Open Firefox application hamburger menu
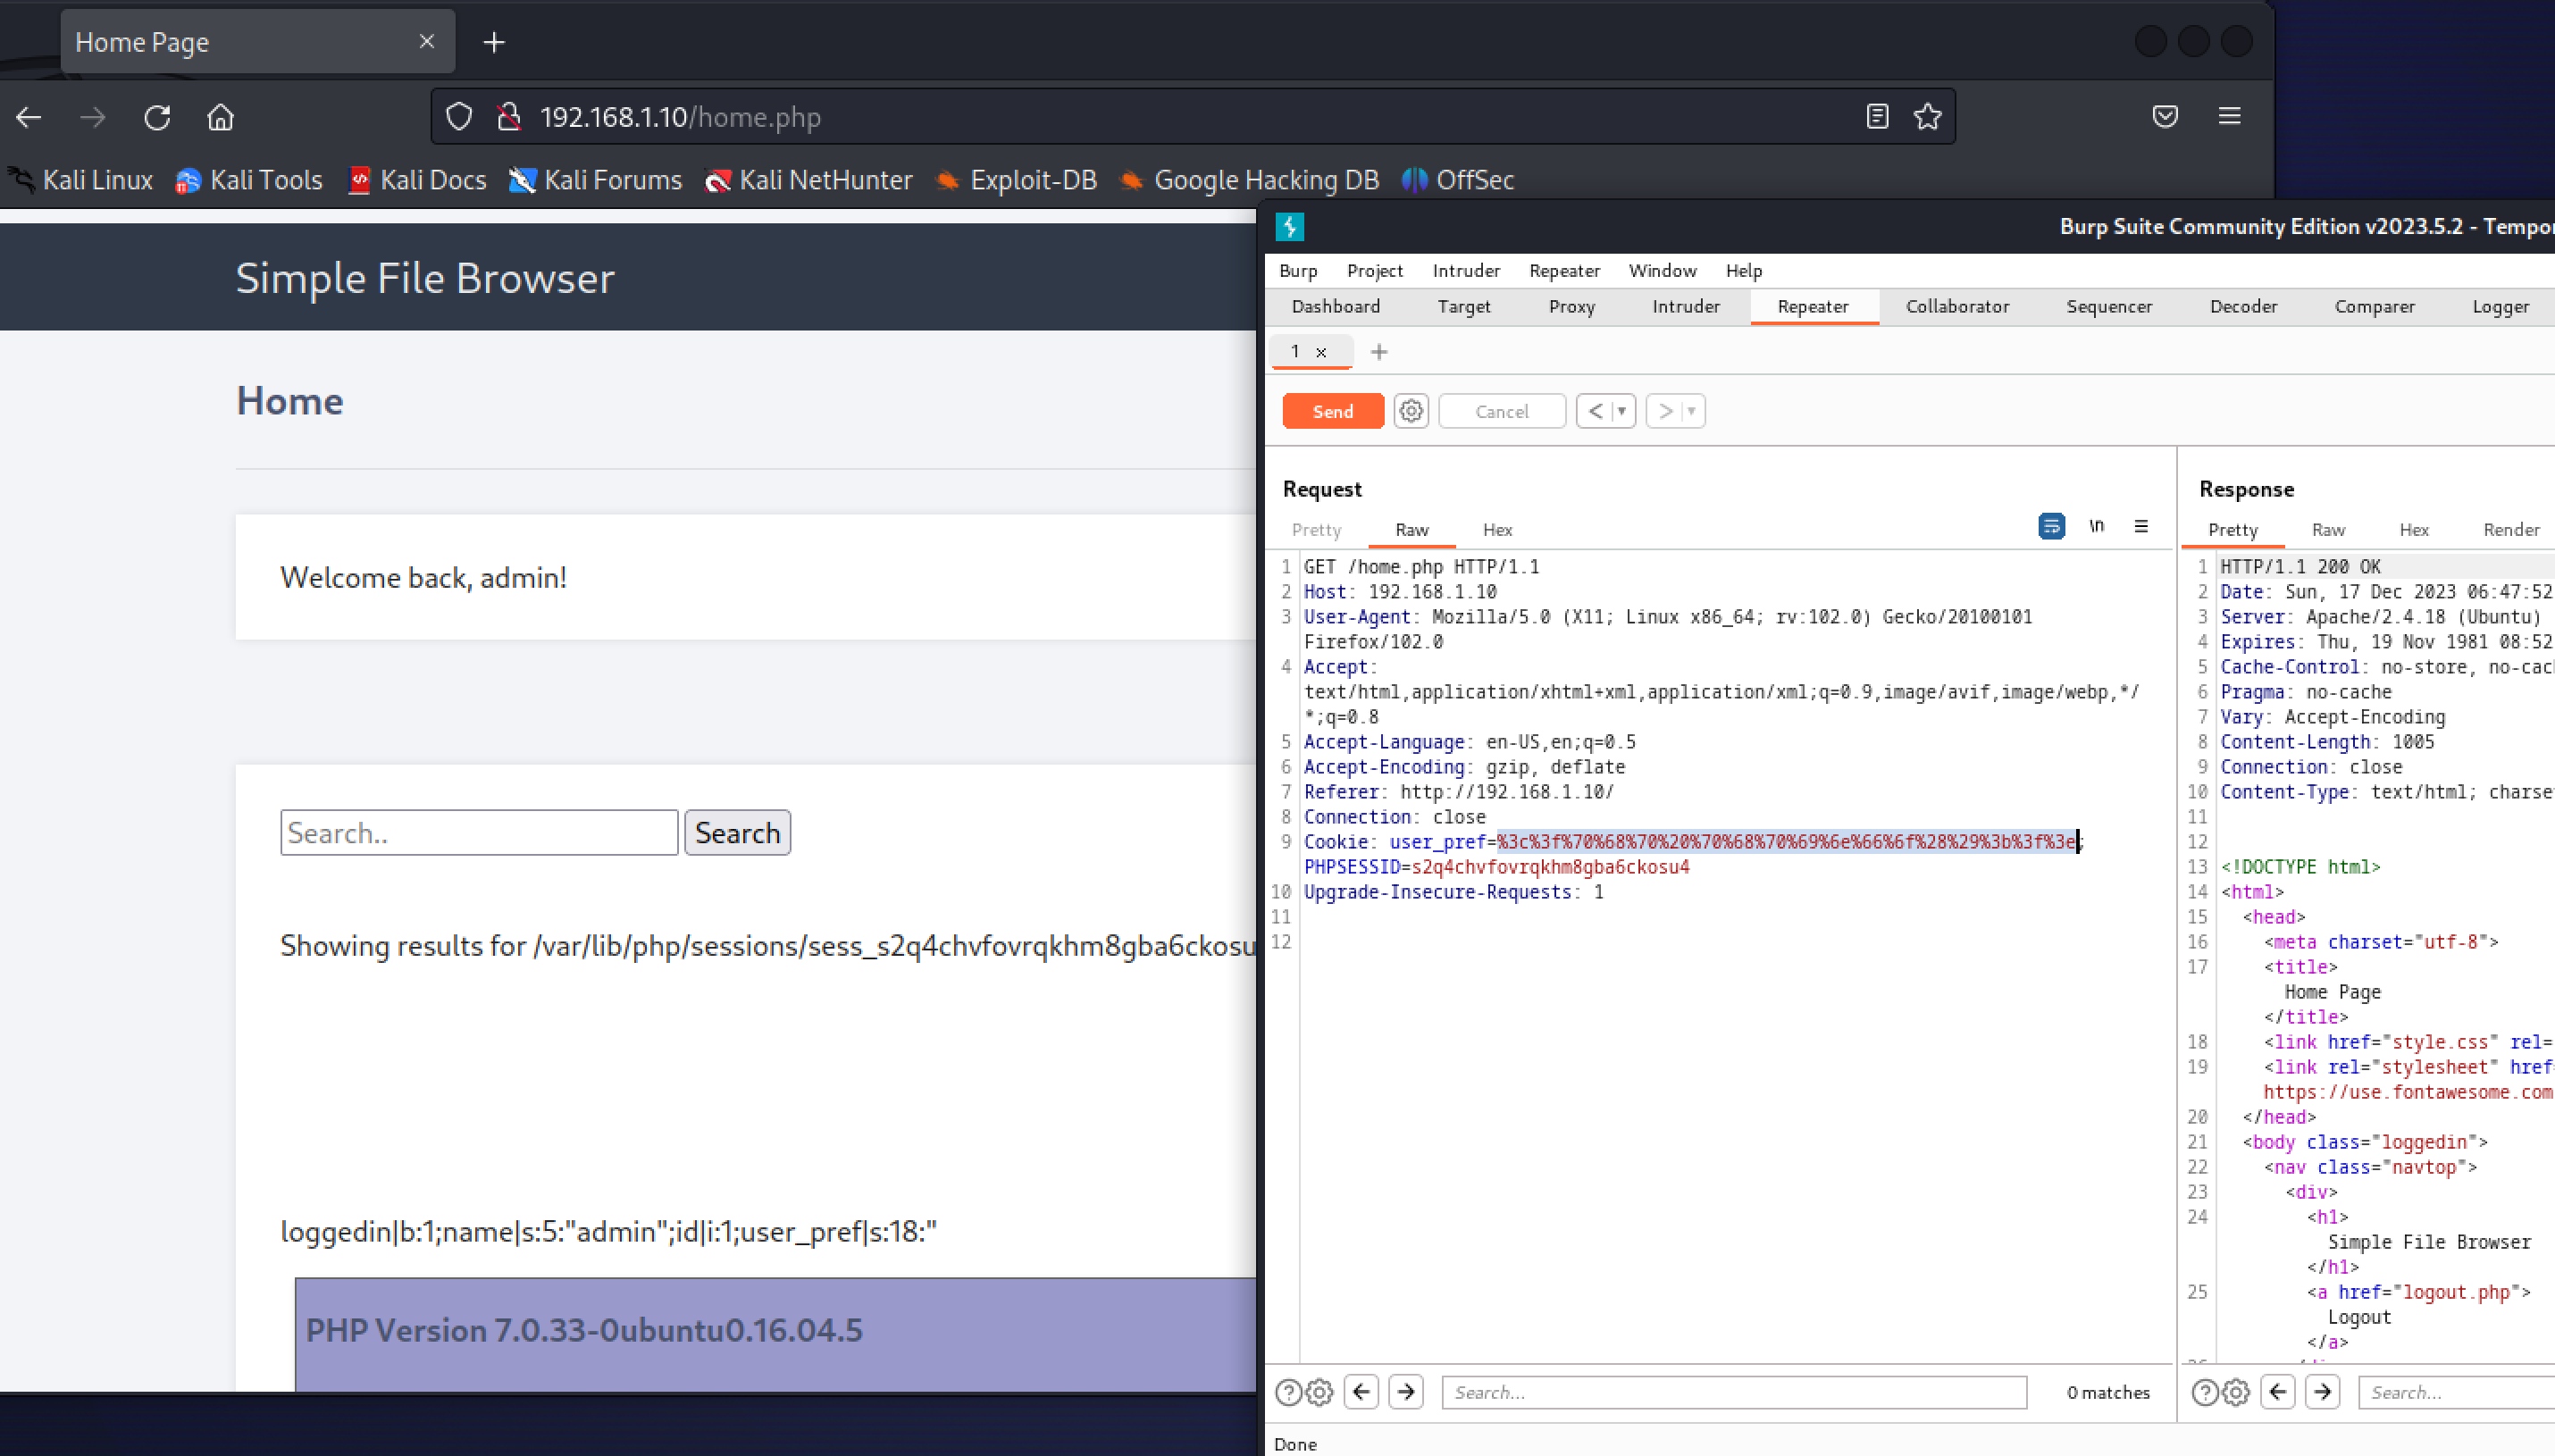This screenshot has width=2555, height=1456. [x=2229, y=117]
